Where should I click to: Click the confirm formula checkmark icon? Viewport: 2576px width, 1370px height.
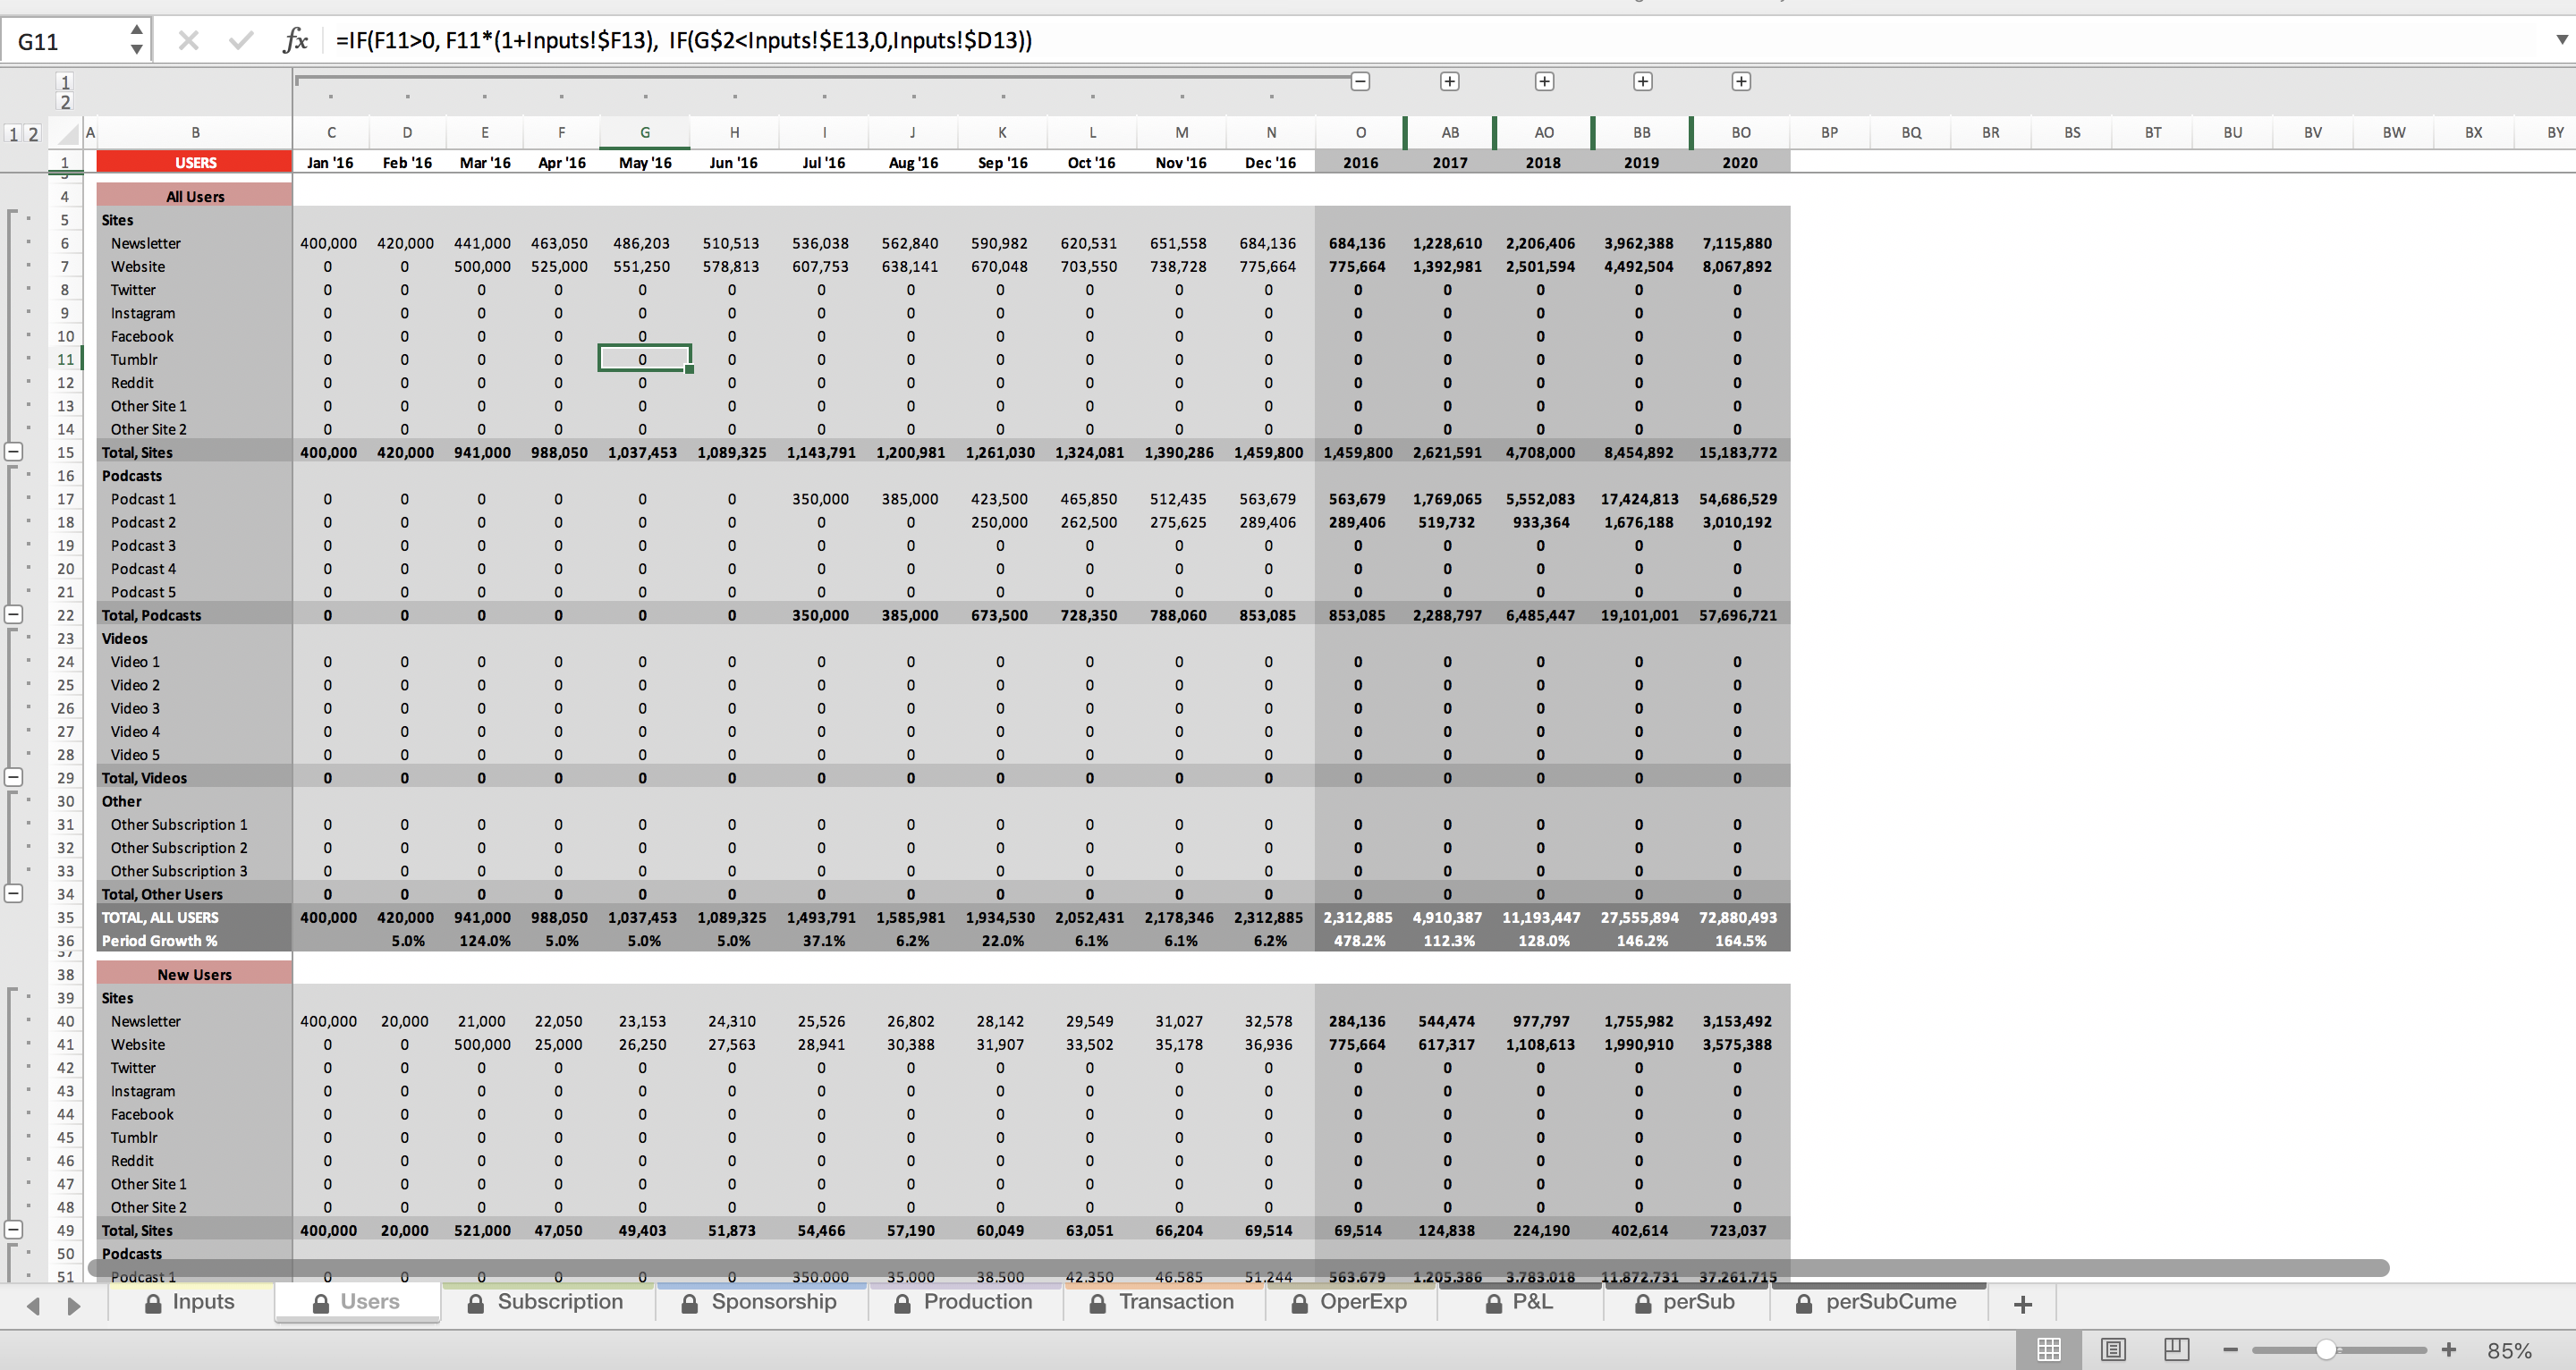click(240, 40)
